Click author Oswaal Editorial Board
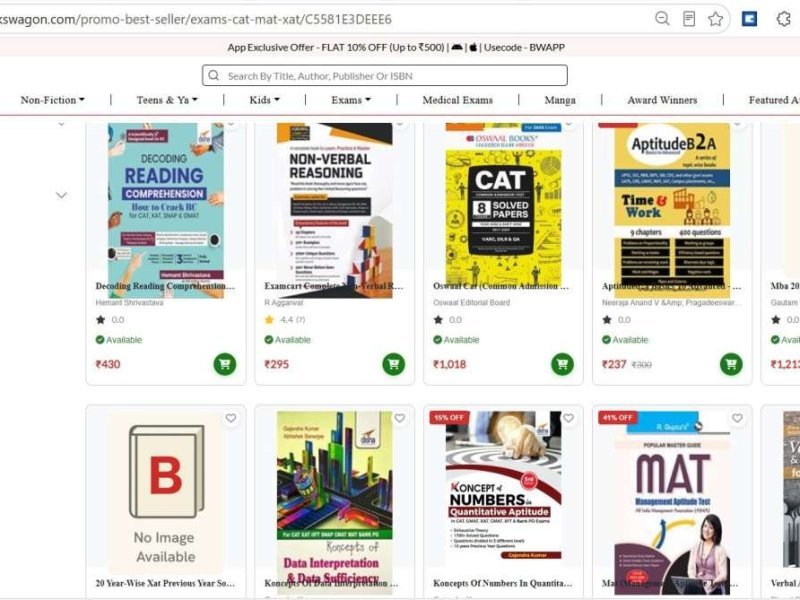This screenshot has height=600, width=800. click(x=471, y=303)
